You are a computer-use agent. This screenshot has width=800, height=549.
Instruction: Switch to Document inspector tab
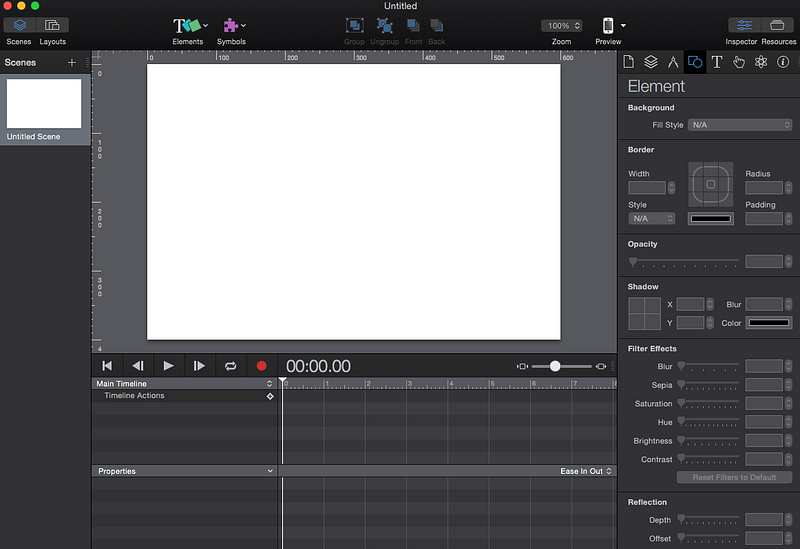click(x=629, y=62)
